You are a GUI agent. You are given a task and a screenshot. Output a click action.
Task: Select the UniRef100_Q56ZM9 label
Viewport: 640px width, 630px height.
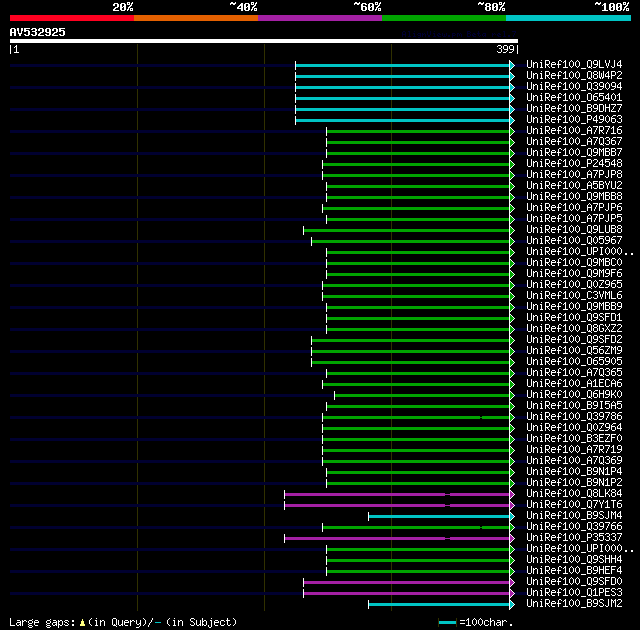click(574, 351)
